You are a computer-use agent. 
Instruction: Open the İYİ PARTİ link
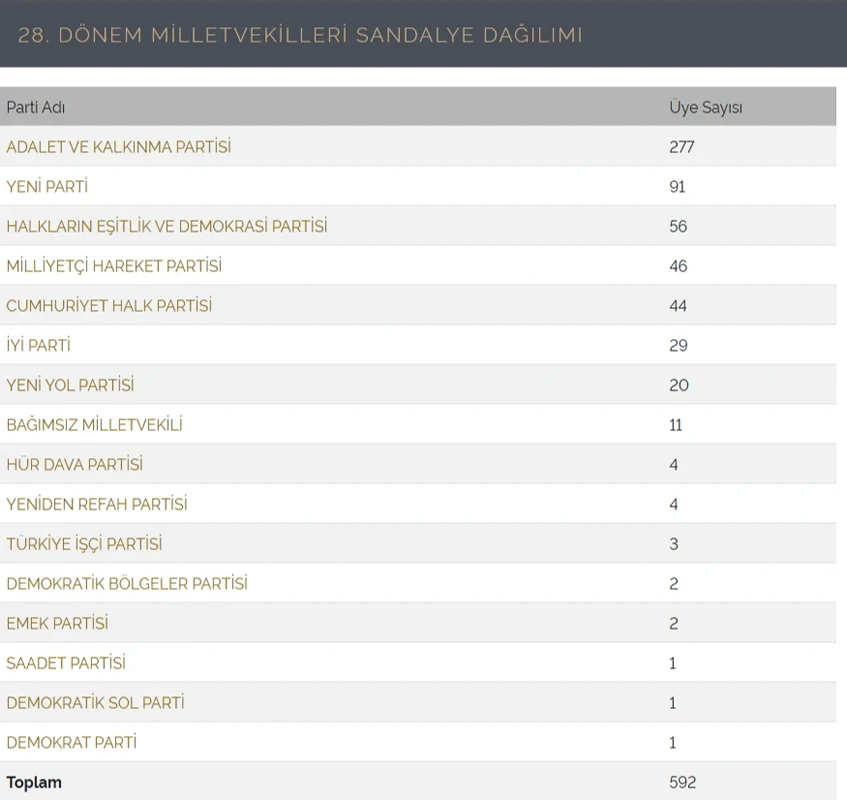coord(38,345)
